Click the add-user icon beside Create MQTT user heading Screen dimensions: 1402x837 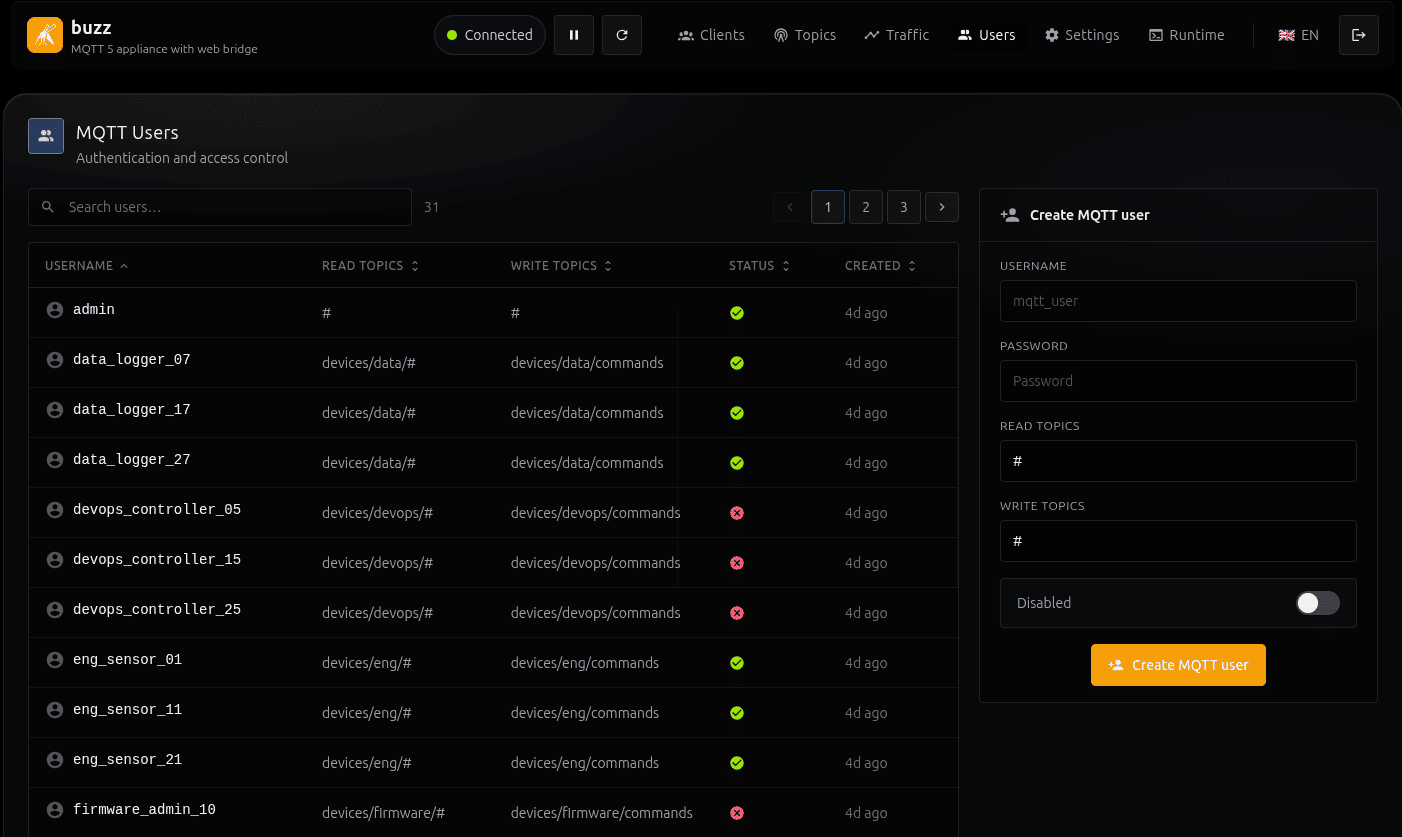pos(1010,215)
